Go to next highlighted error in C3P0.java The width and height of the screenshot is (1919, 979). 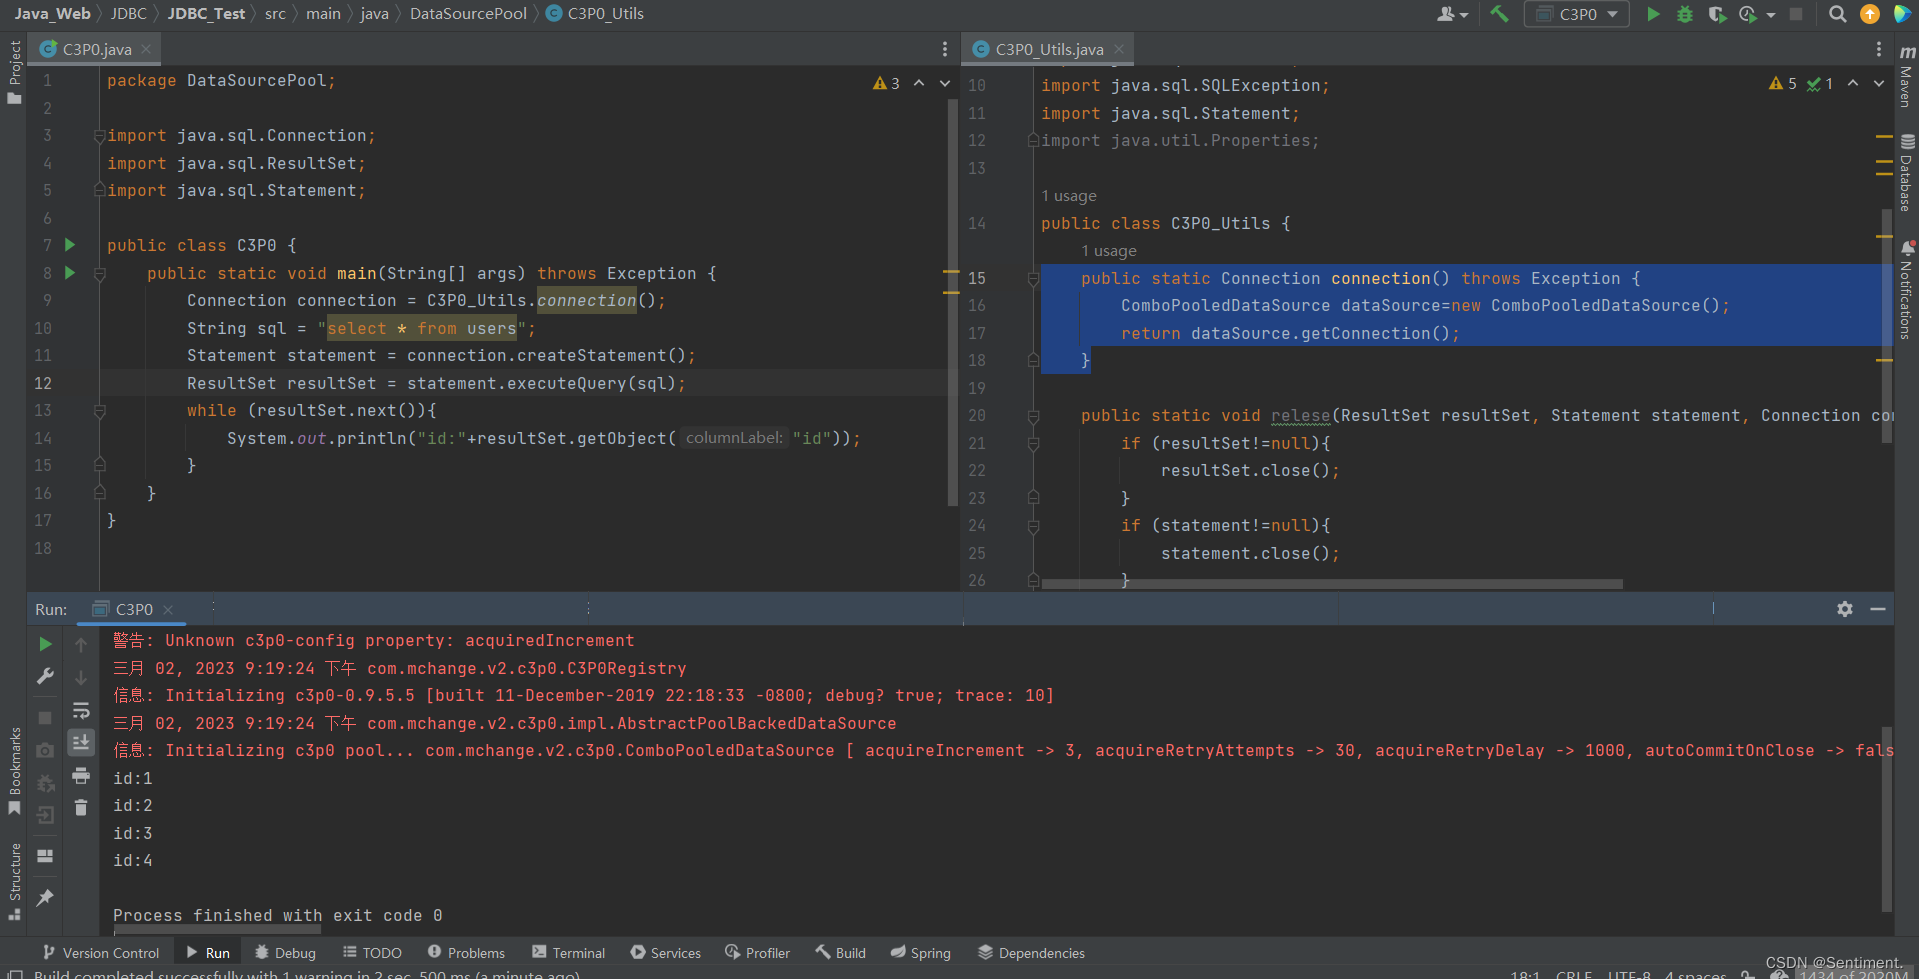(x=944, y=84)
